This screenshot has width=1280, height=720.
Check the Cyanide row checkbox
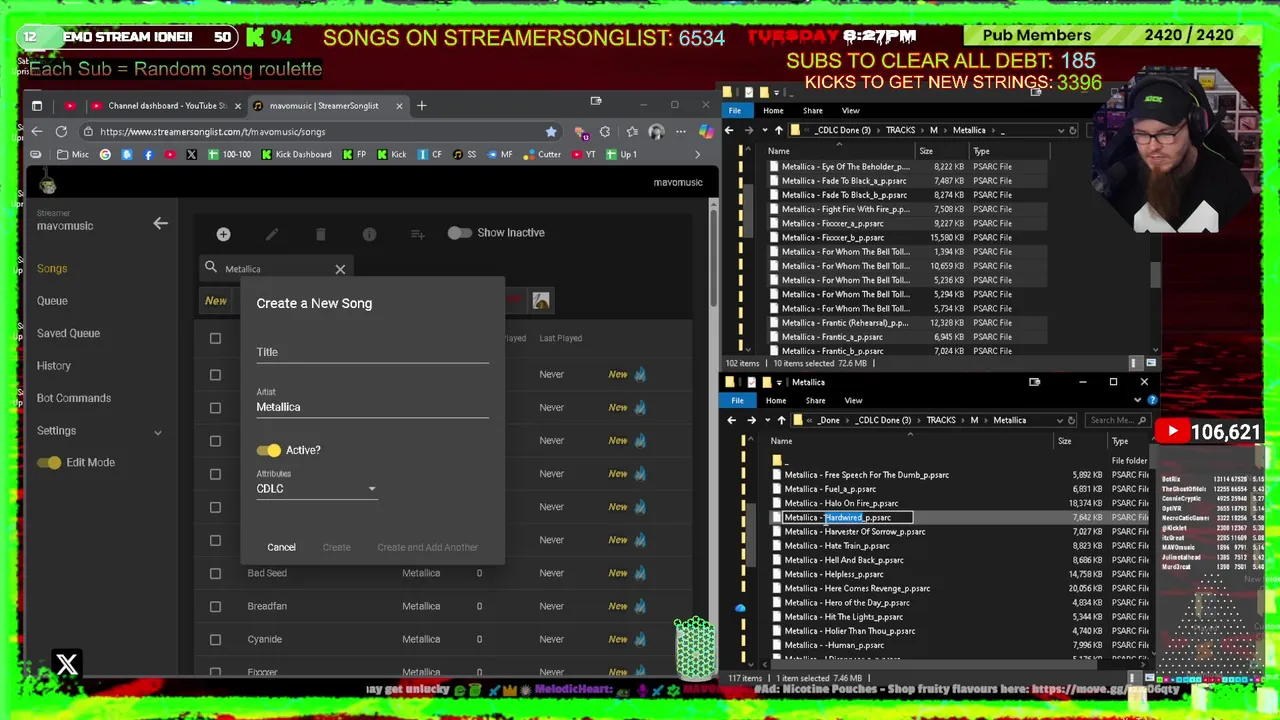pos(215,639)
